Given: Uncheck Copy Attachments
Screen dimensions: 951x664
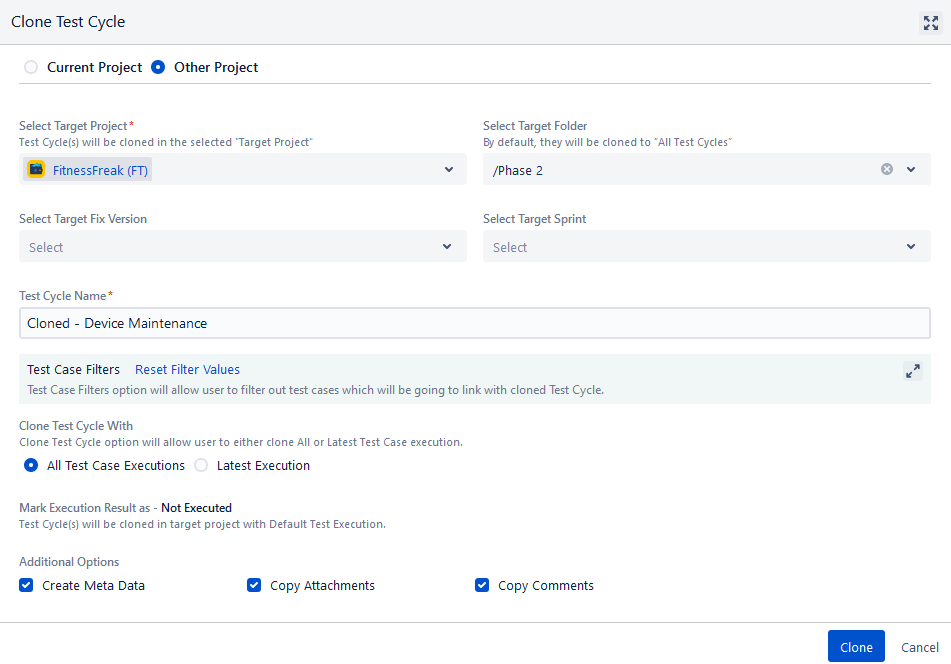Looking at the screenshot, I should (x=254, y=585).
